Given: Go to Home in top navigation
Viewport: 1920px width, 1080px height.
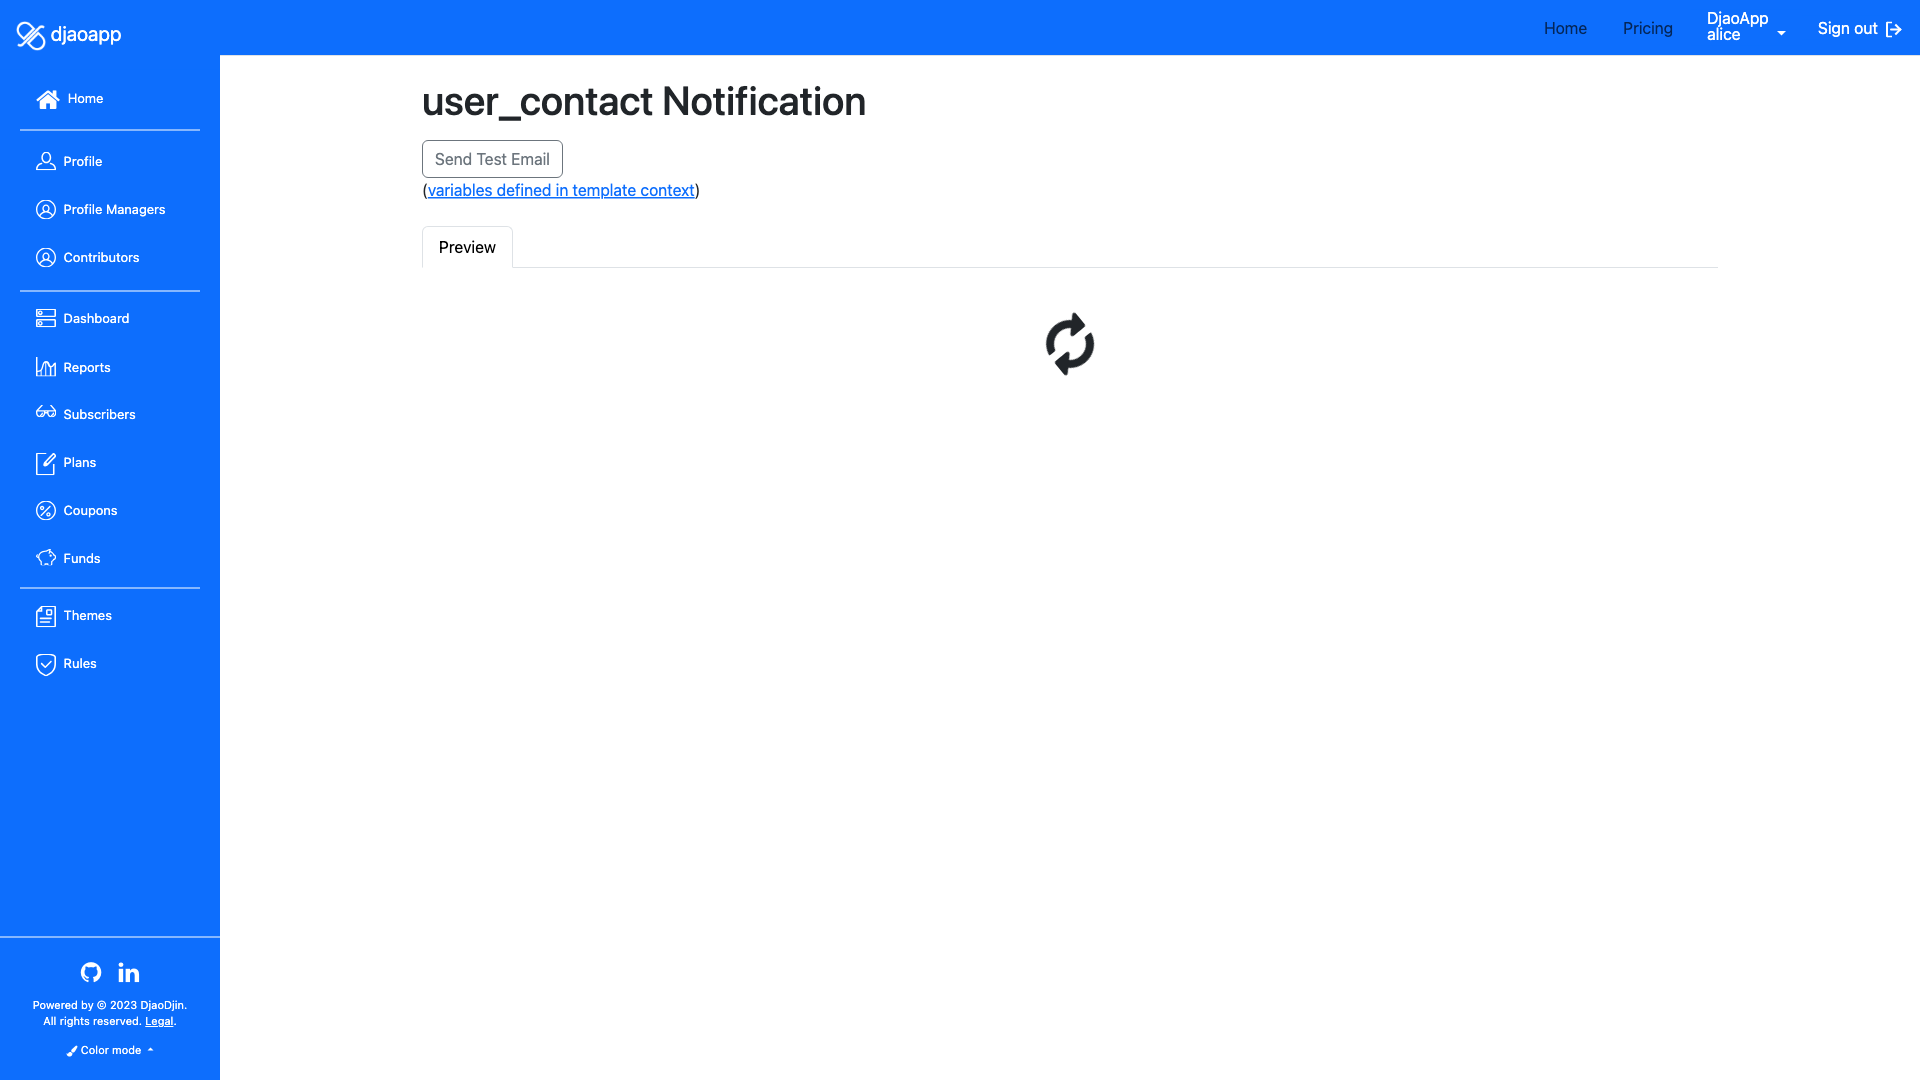Looking at the screenshot, I should pos(1565,28).
